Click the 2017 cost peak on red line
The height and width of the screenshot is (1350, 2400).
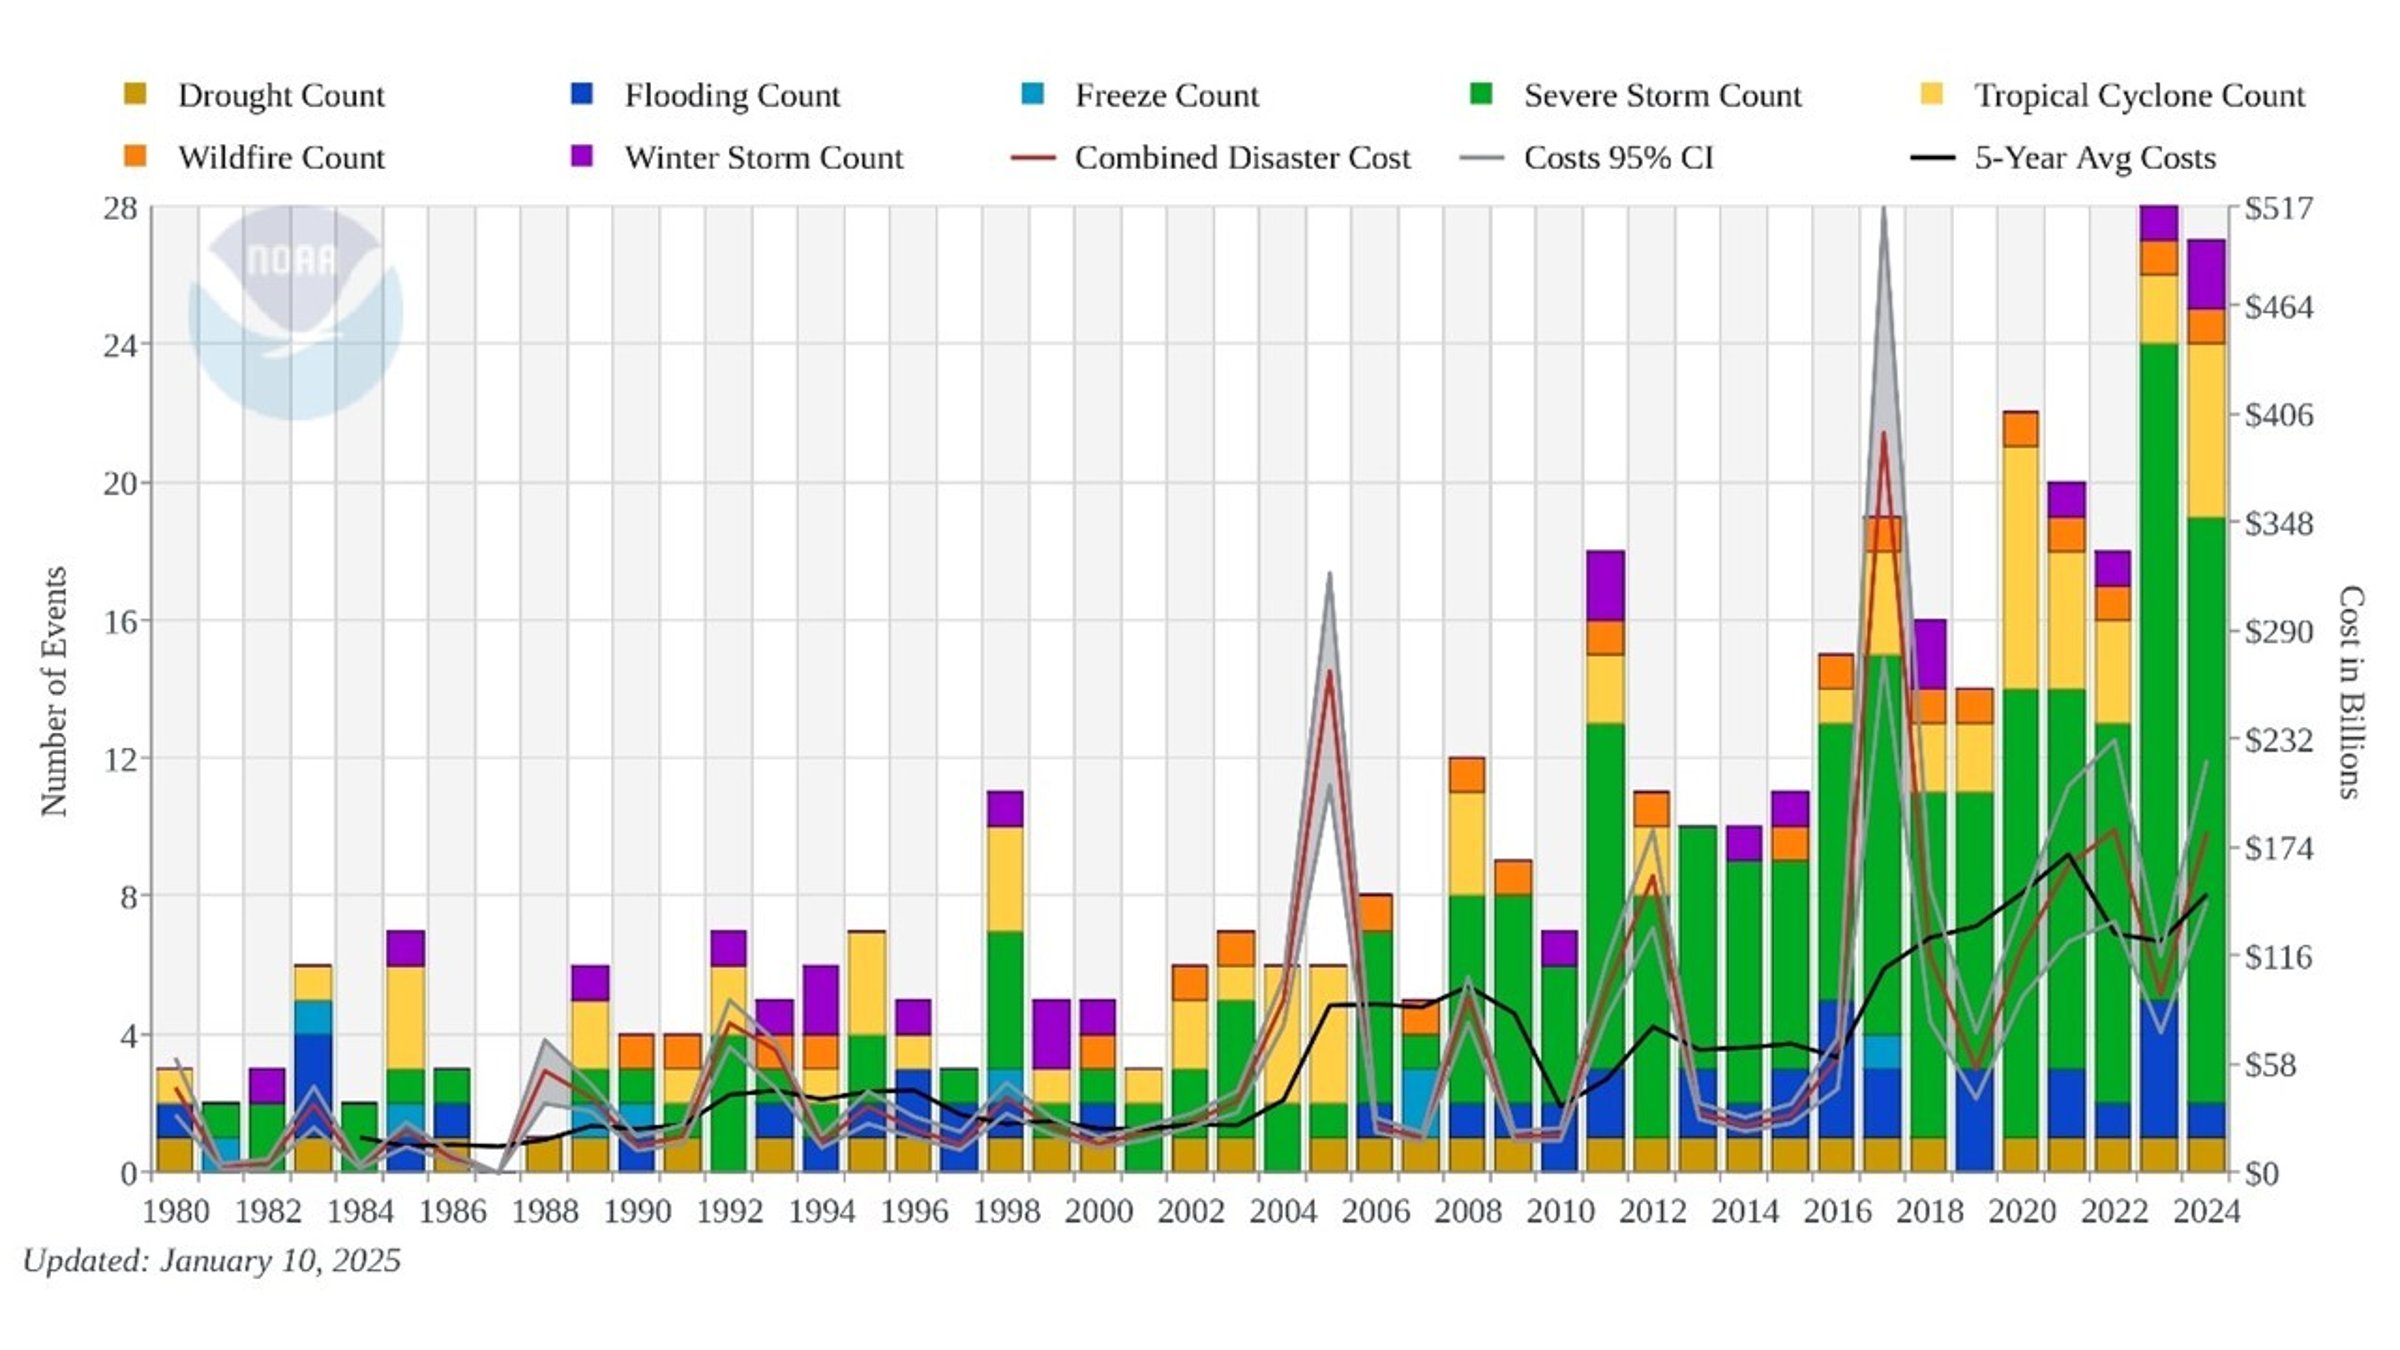[x=1883, y=433]
